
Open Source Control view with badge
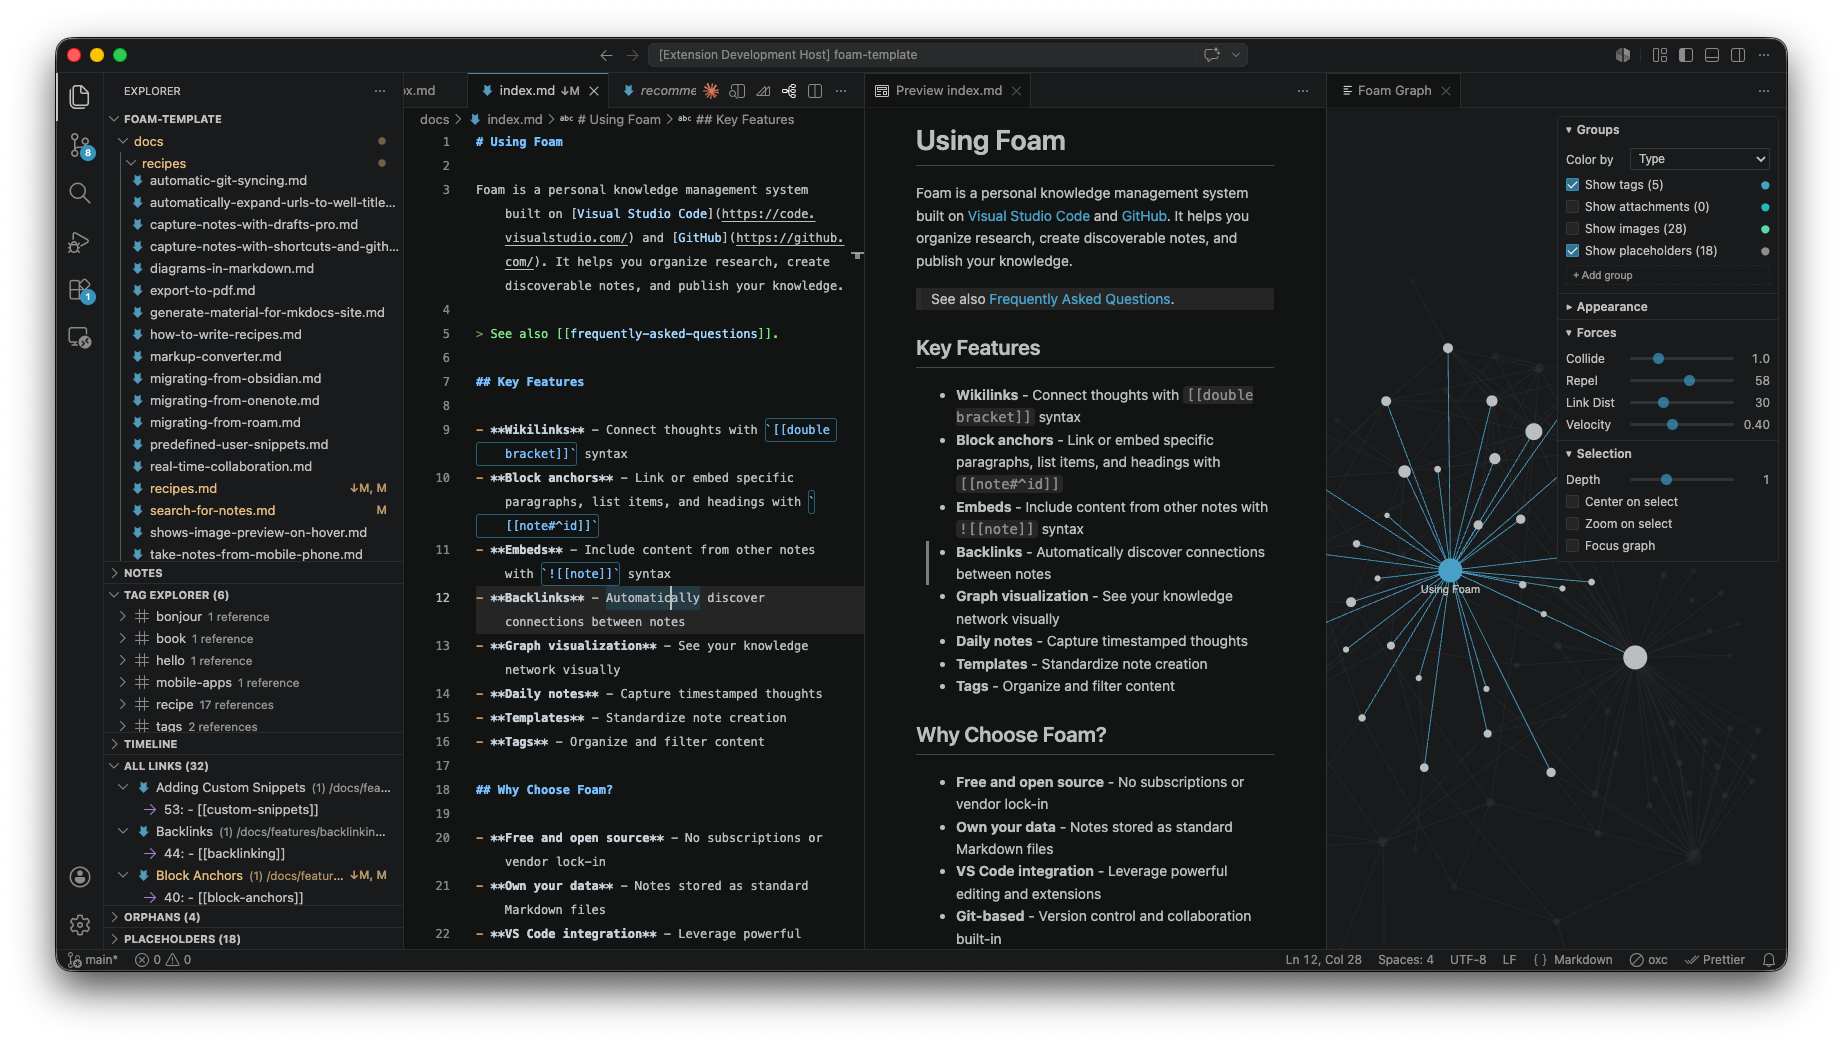pos(80,145)
